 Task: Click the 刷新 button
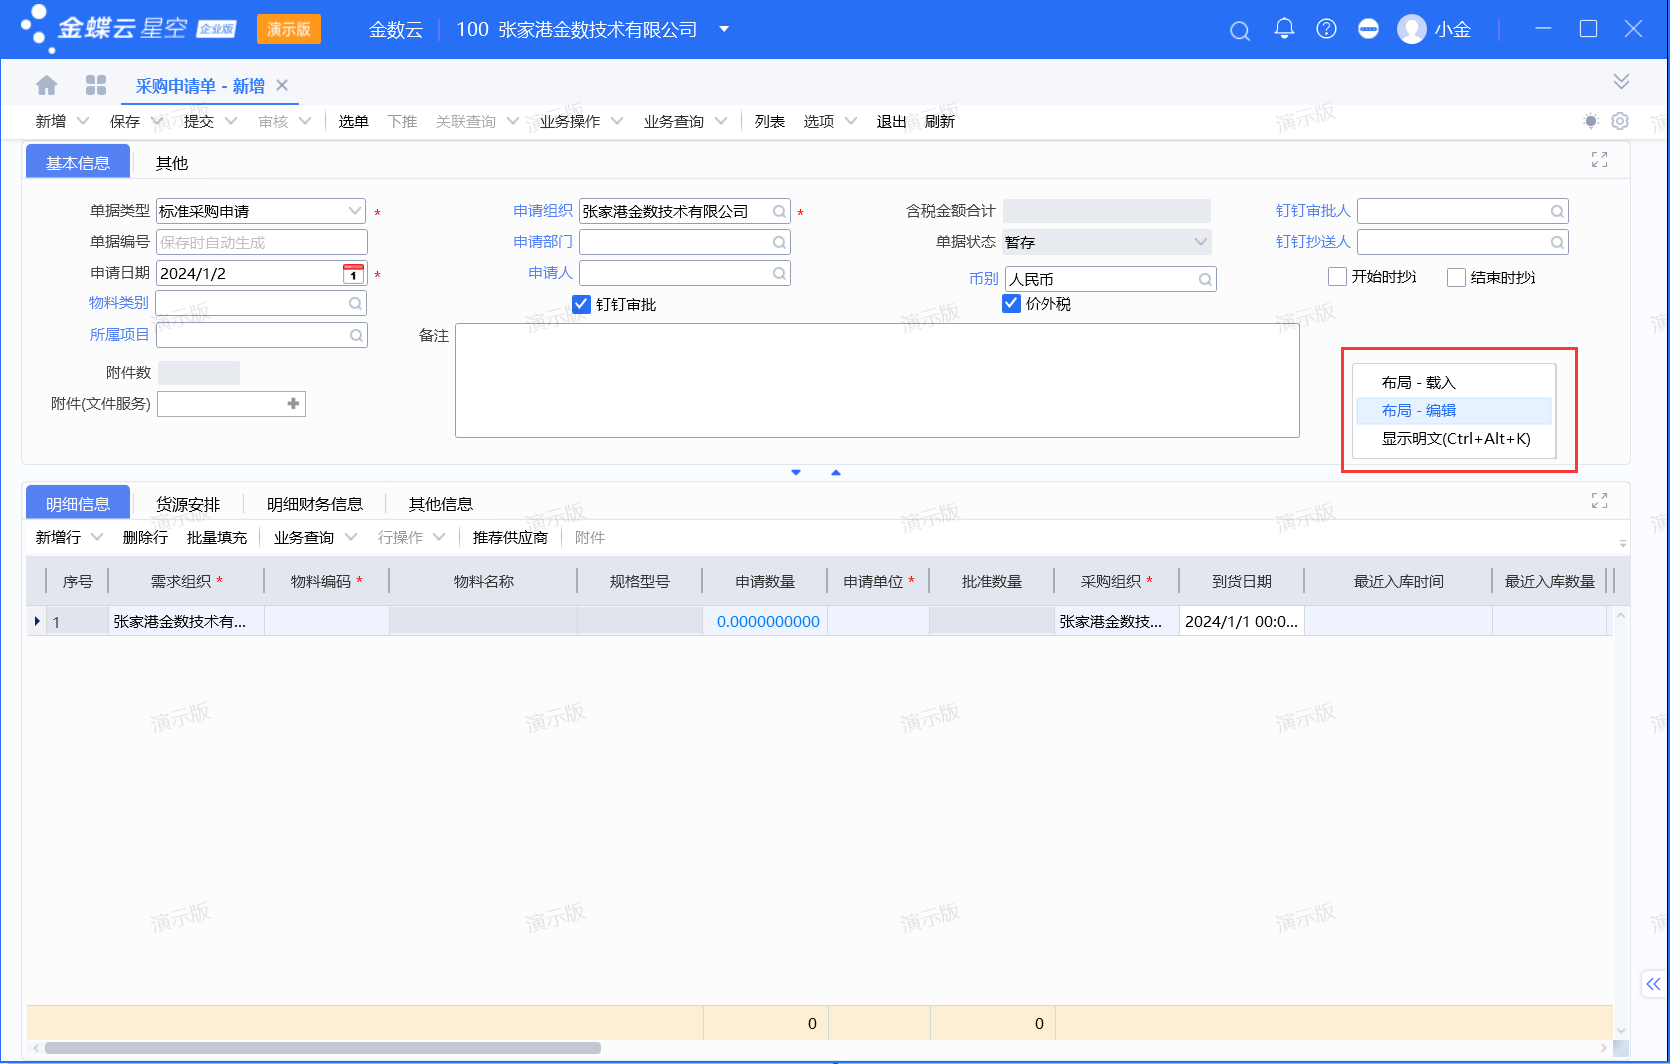pyautogui.click(x=940, y=121)
